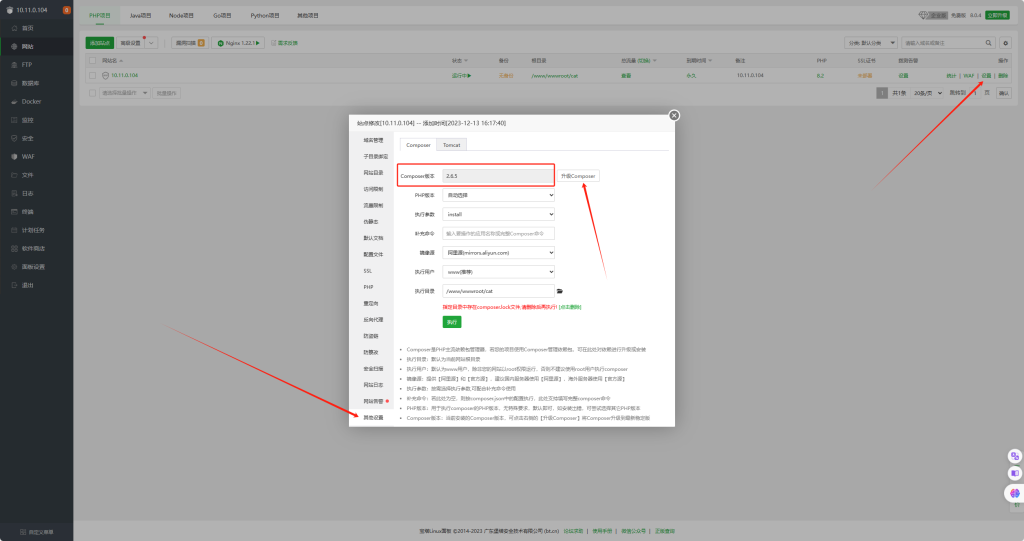Click the 升级Composer button

tap(578, 176)
